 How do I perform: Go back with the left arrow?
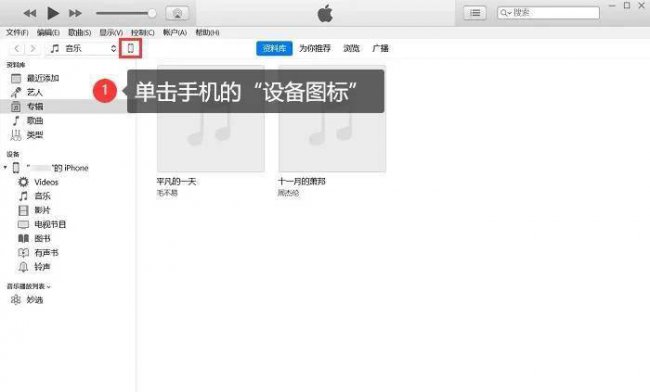click(17, 48)
